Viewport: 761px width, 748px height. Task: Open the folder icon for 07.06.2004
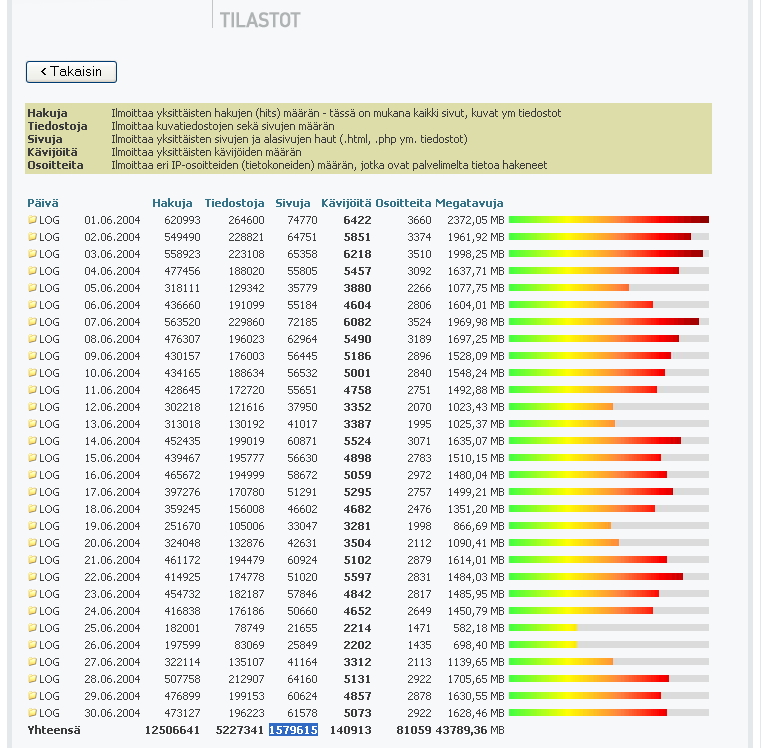click(x=33, y=322)
